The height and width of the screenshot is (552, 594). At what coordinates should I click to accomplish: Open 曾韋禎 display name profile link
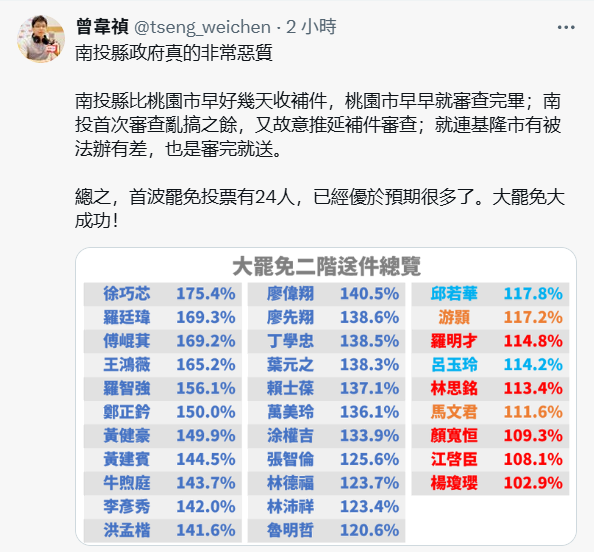click(102, 27)
